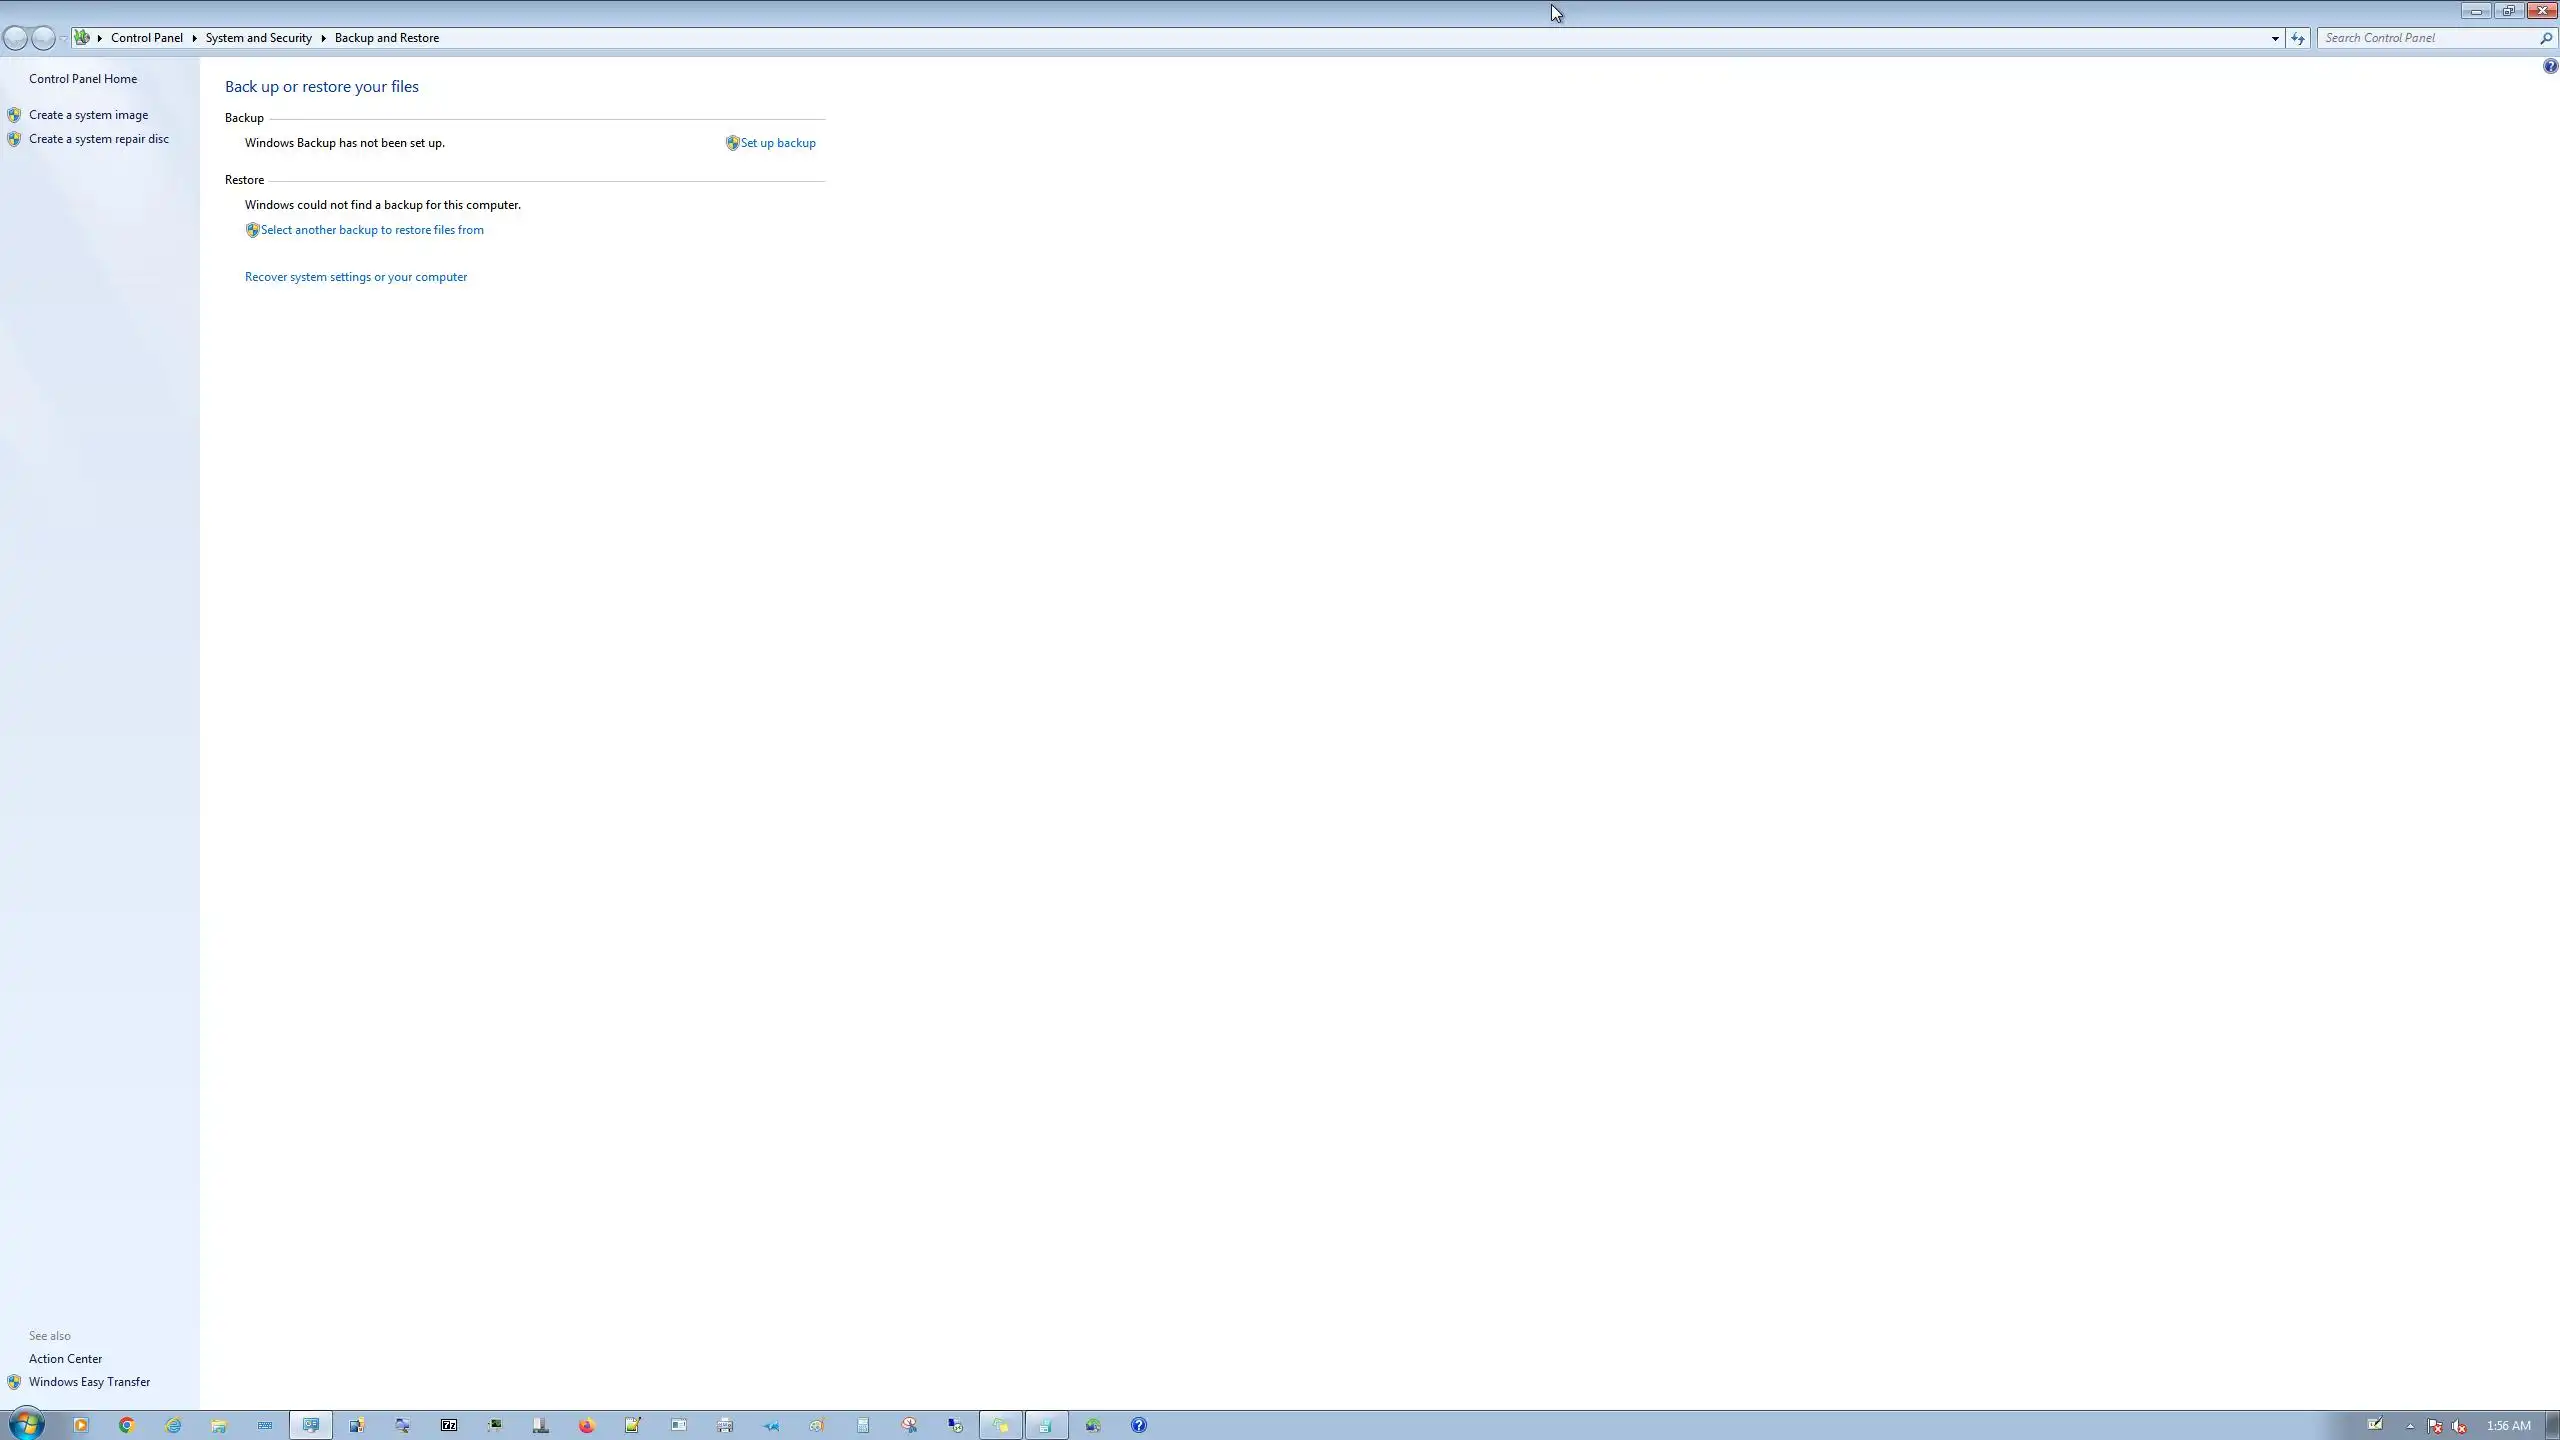2560x1440 pixels.
Task: Expand the arrow after Control Panel breadcrumb
Action: pyautogui.click(x=194, y=38)
